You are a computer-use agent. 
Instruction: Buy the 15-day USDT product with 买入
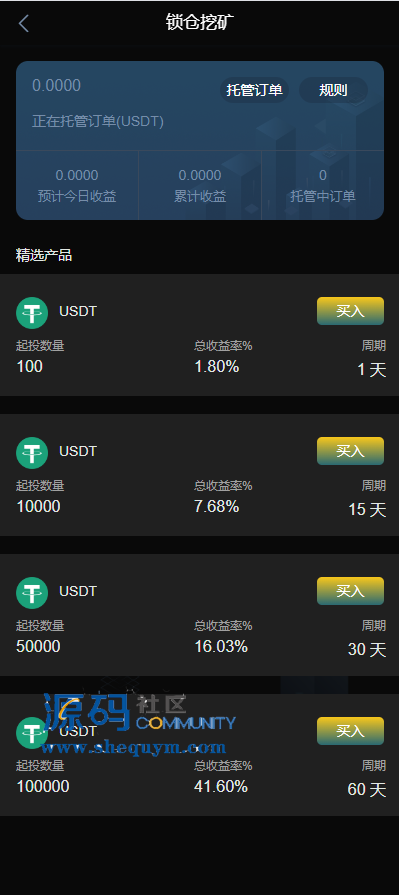click(x=350, y=451)
